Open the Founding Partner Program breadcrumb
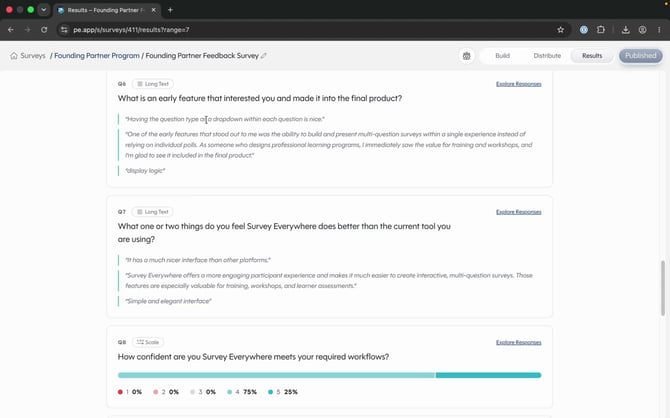670x418 pixels. point(97,56)
